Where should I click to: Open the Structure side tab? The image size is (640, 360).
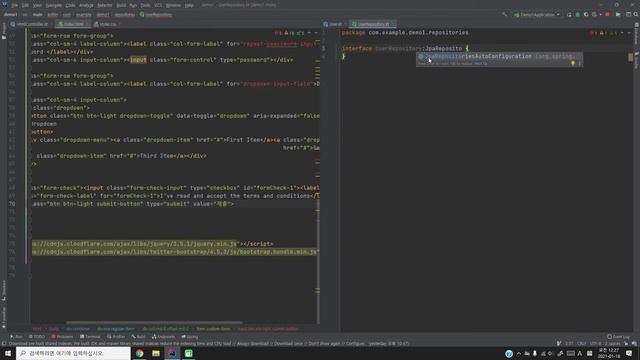[x=4, y=290]
